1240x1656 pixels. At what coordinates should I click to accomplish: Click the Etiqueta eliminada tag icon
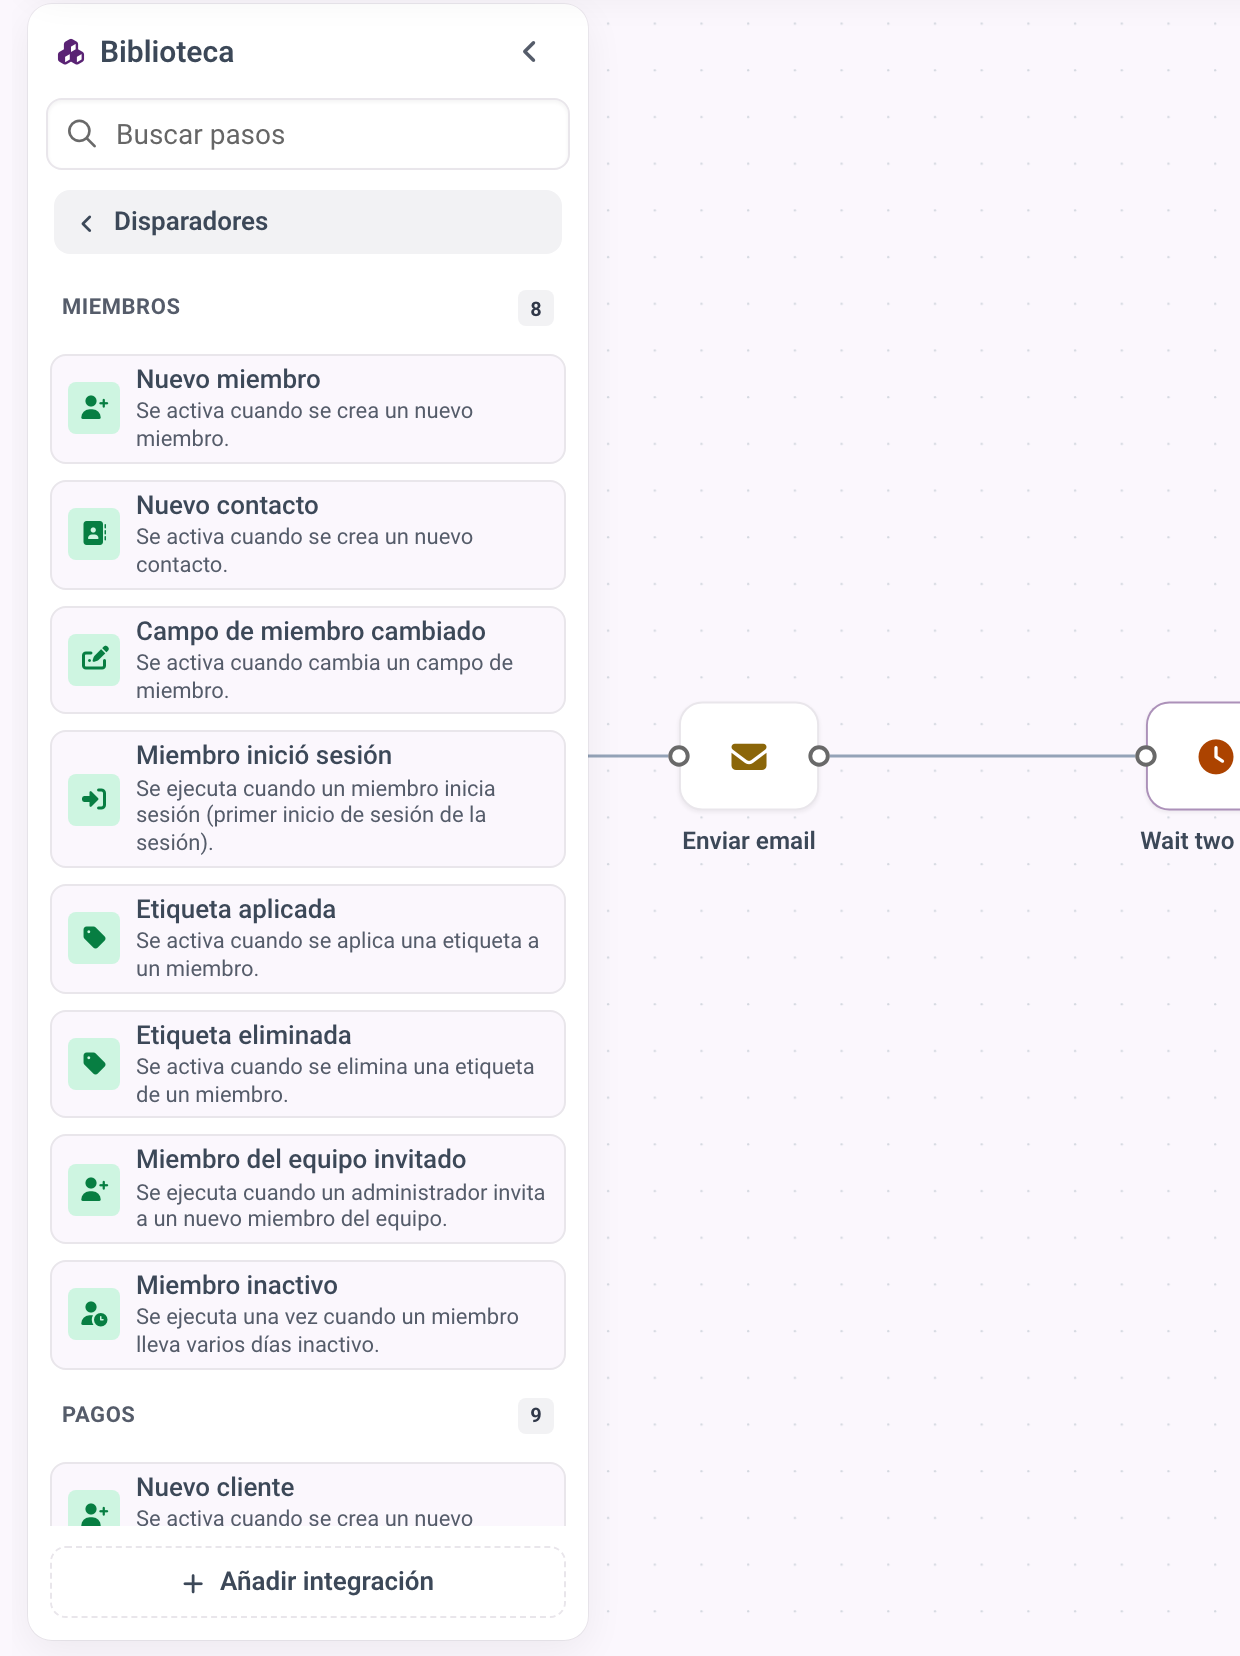94,1064
